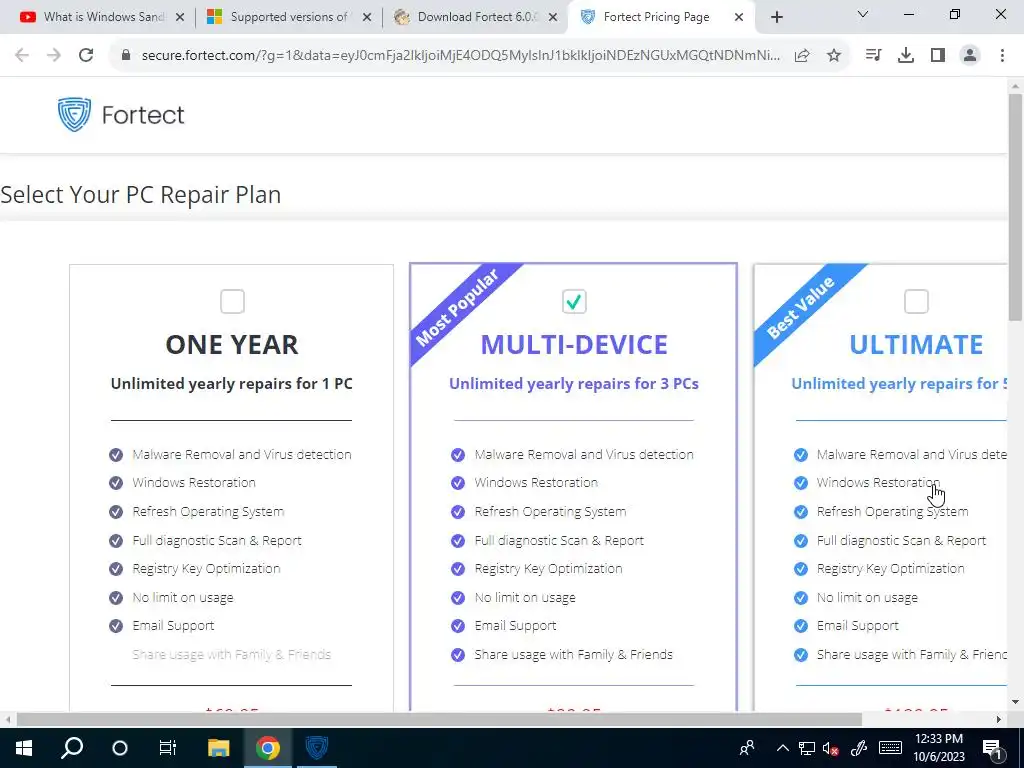This screenshot has height=768, width=1024.
Task: Open Fortect app from taskbar
Action: pos(317,748)
